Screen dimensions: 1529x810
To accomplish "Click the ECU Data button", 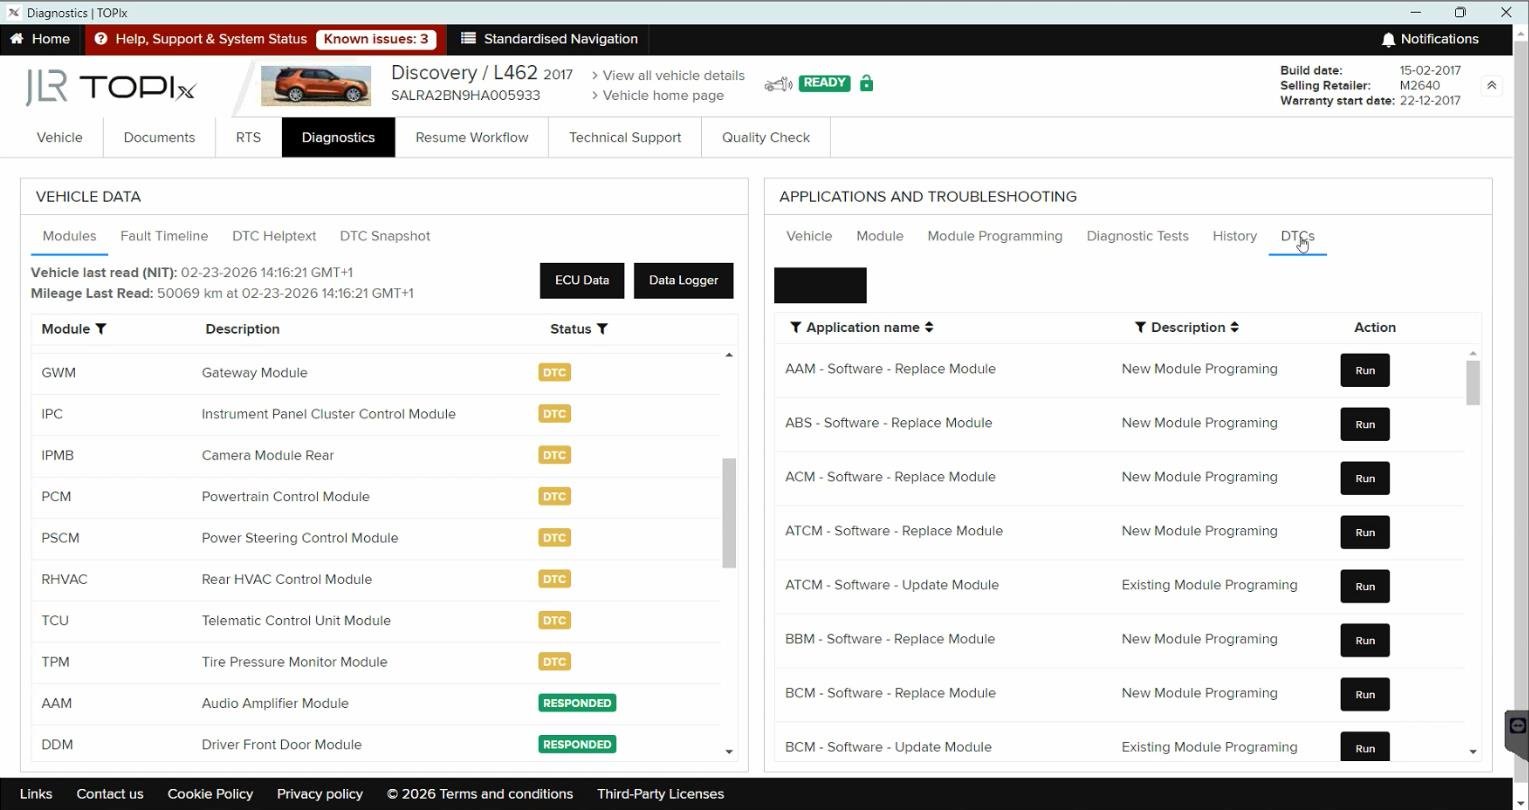I will [582, 280].
